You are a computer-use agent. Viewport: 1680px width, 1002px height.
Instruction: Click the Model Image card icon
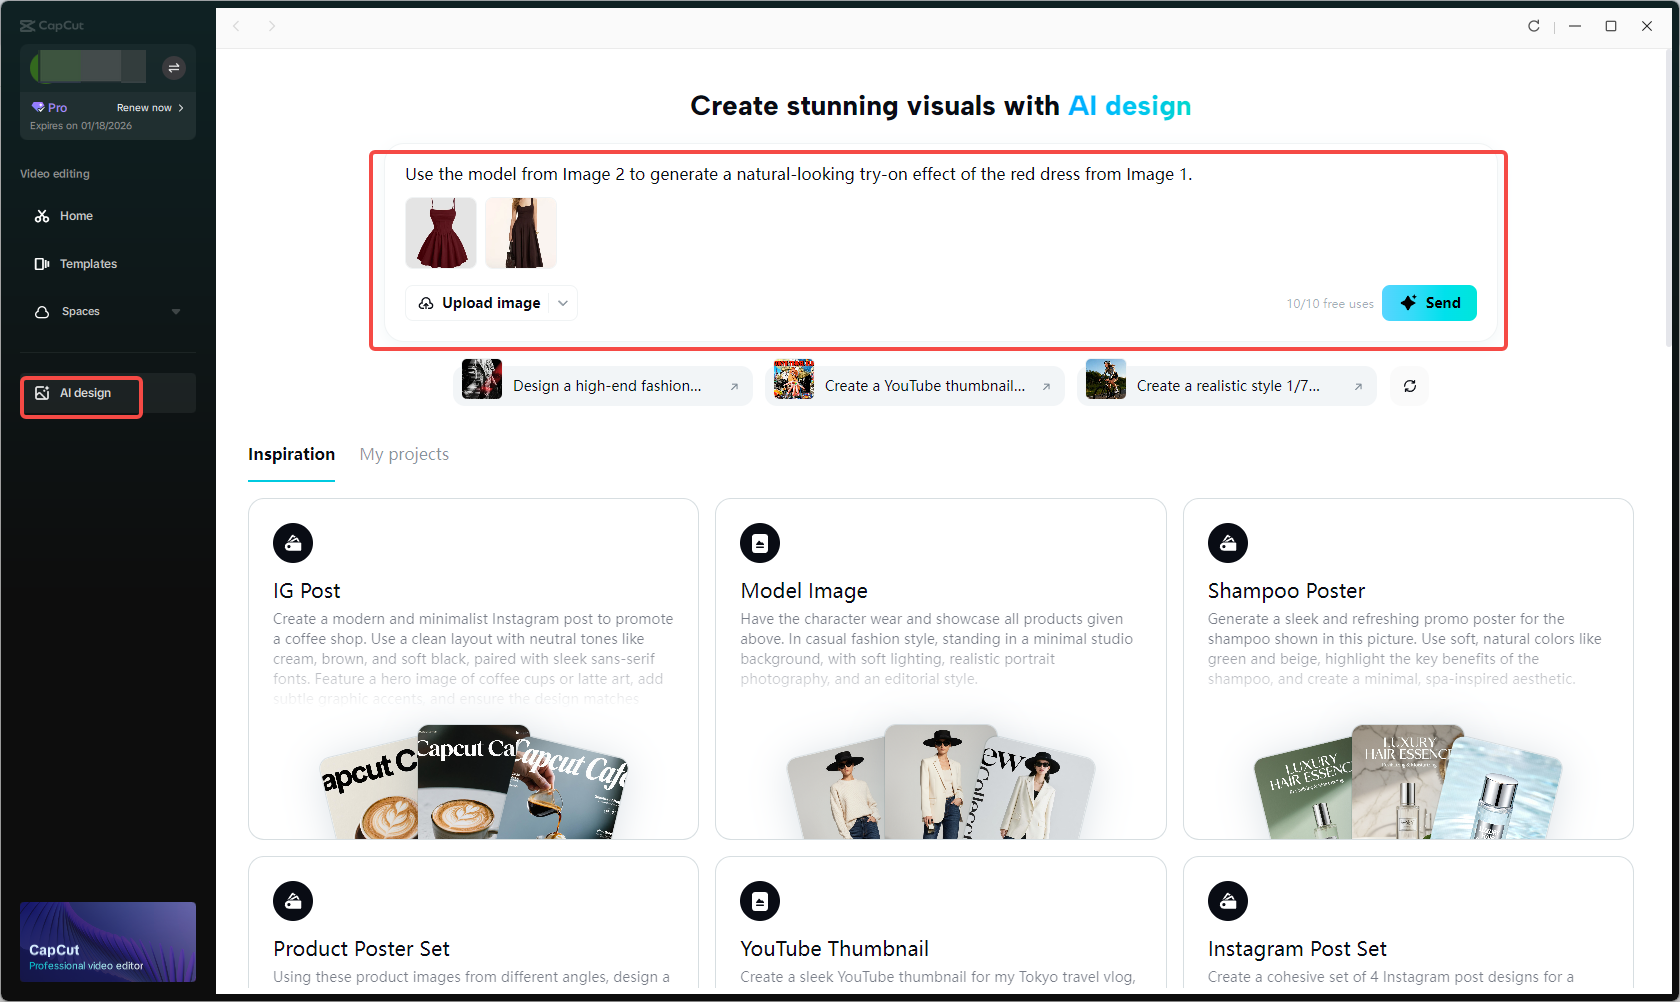760,543
